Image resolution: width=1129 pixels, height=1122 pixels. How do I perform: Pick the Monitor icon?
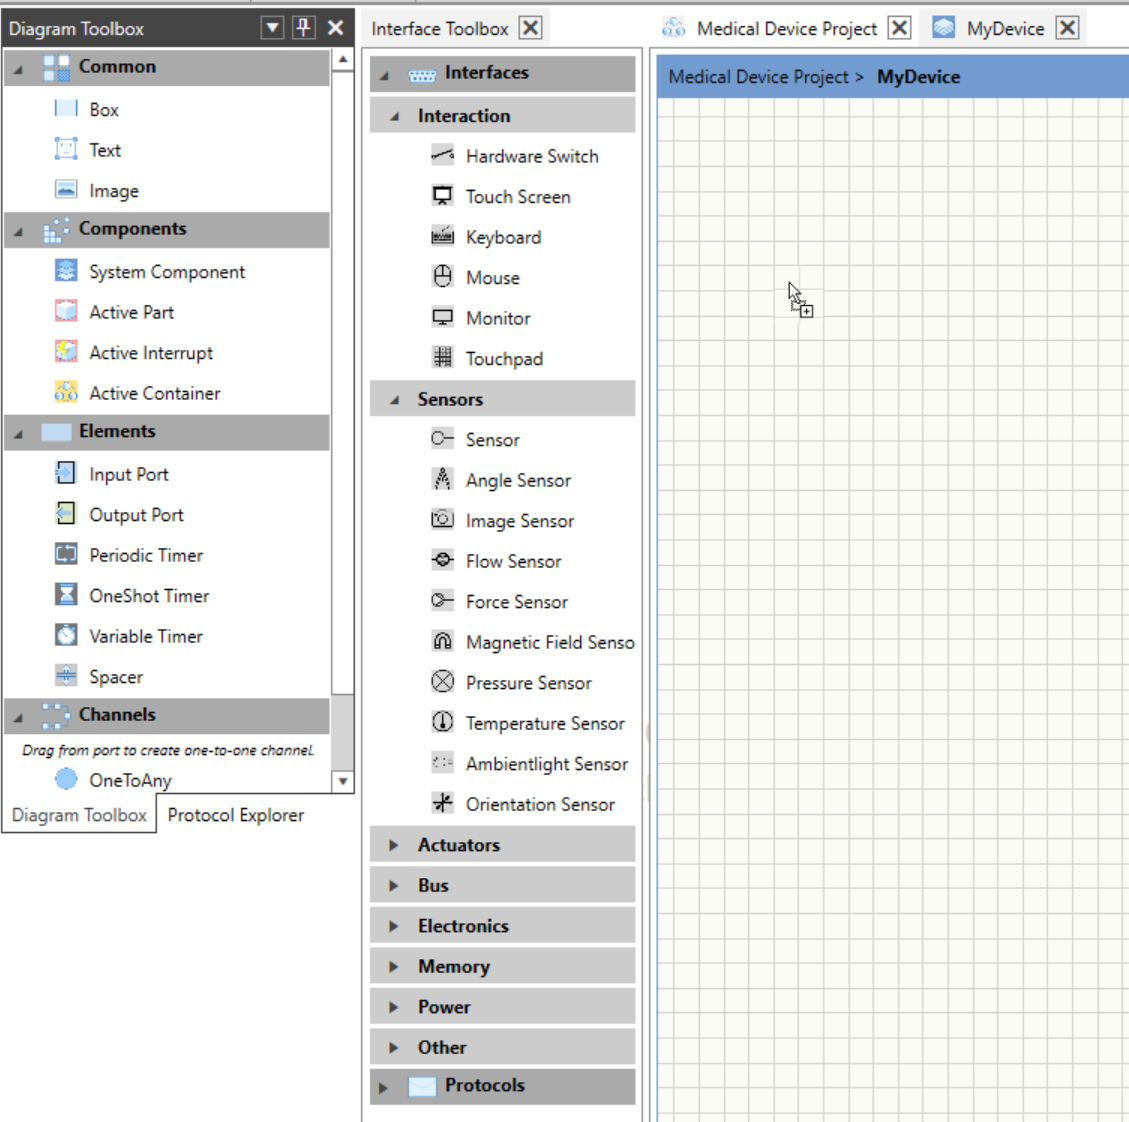click(442, 318)
